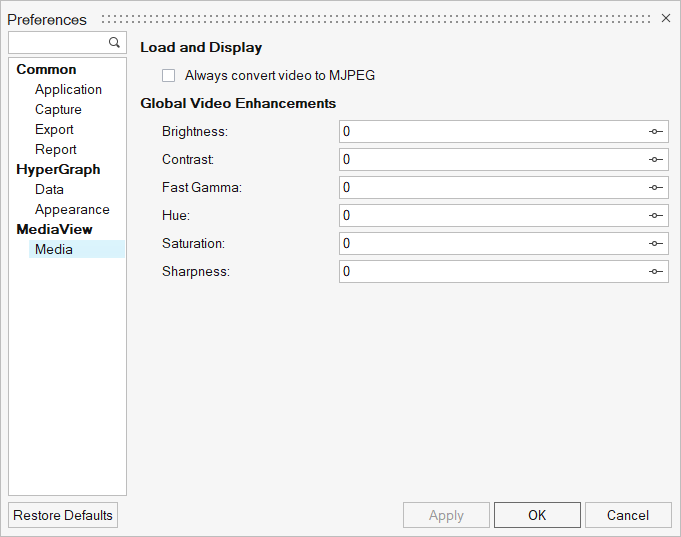Select the Appearance preferences item

pos(72,210)
